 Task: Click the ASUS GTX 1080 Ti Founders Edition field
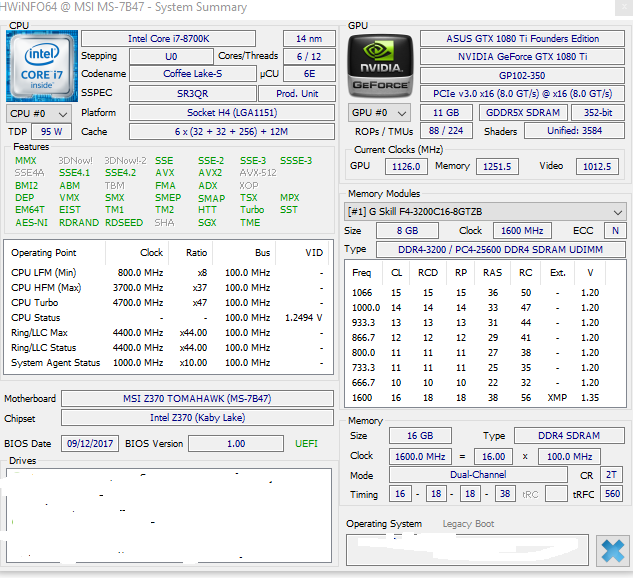(x=522, y=39)
